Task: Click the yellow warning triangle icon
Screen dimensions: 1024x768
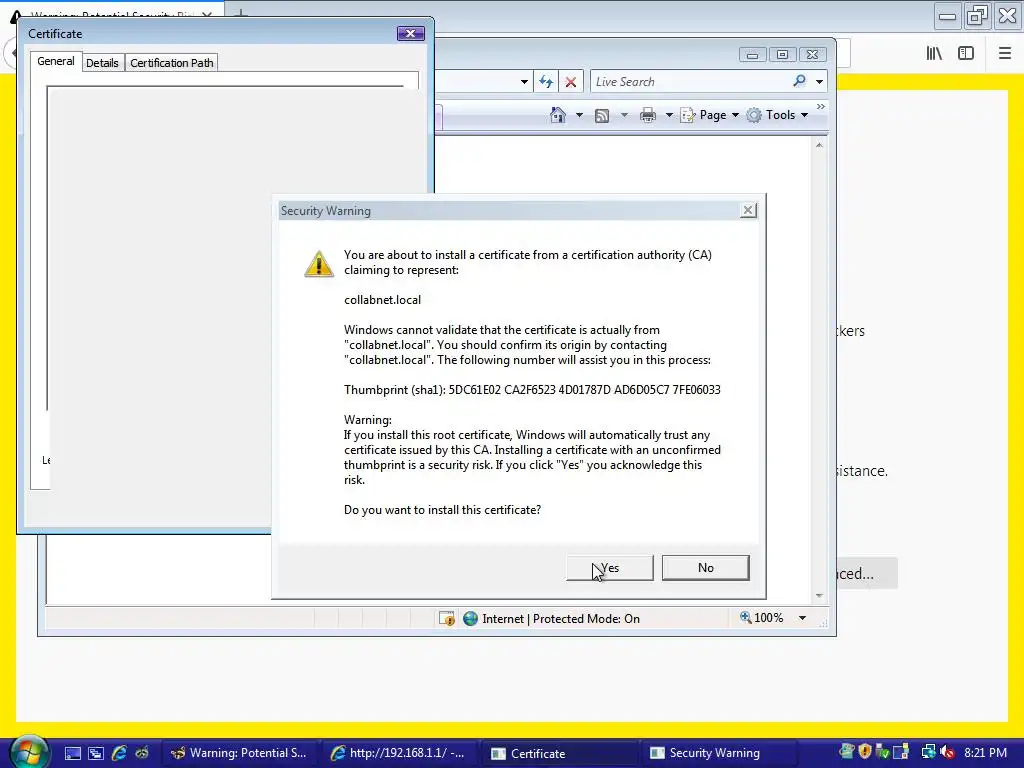Action: pos(319,264)
